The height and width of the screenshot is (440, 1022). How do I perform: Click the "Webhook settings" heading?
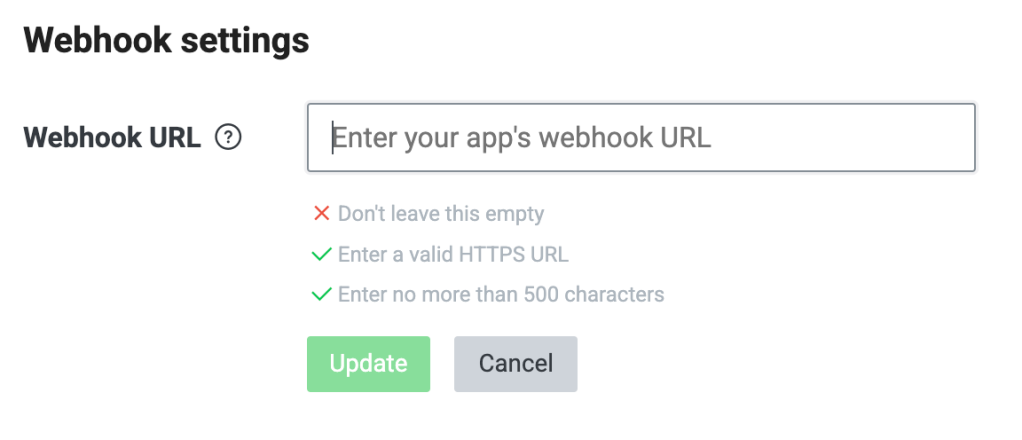166,42
